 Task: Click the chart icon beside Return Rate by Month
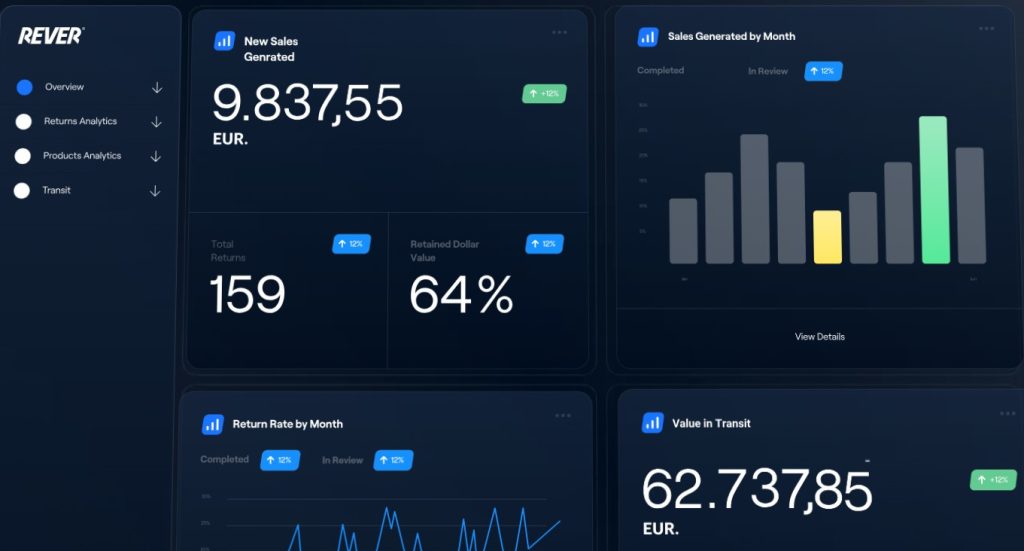tap(212, 424)
